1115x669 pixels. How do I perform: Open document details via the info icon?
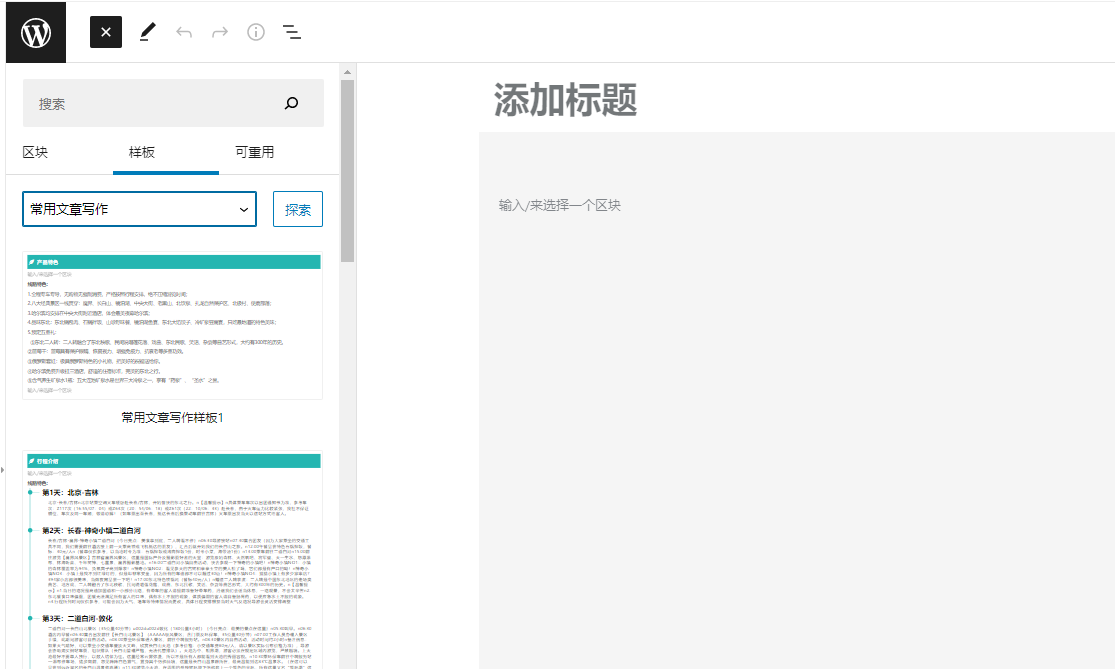click(x=255, y=31)
